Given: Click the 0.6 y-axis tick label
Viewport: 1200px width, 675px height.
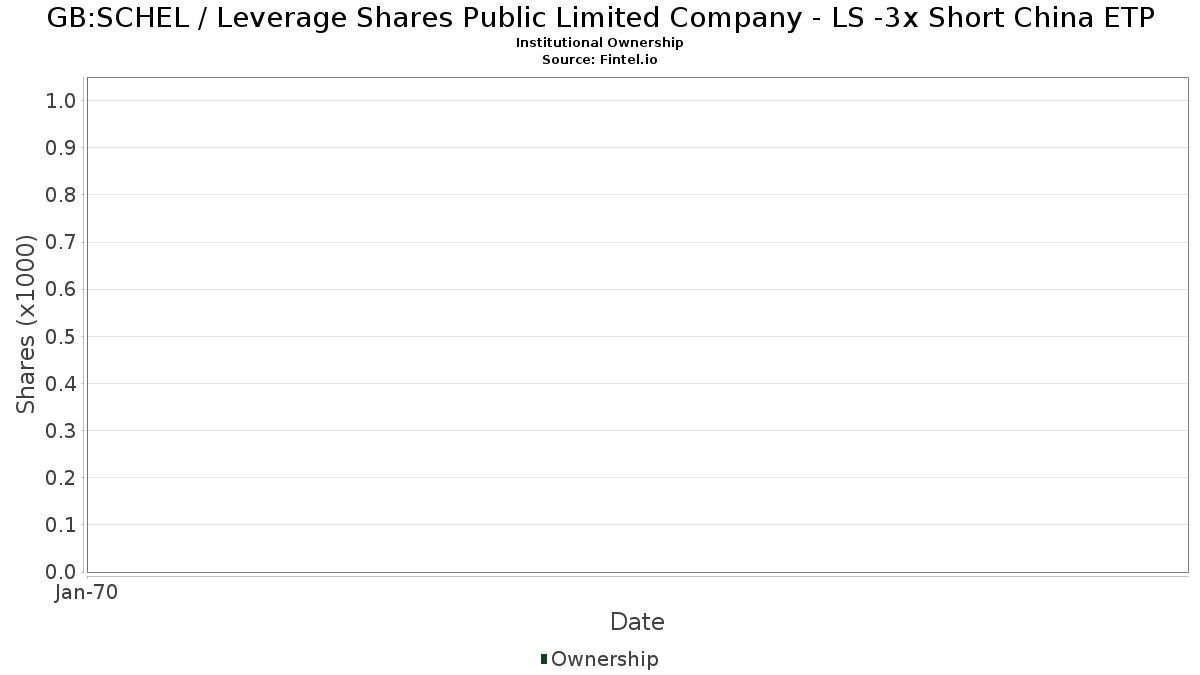Looking at the screenshot, I should (61, 289).
